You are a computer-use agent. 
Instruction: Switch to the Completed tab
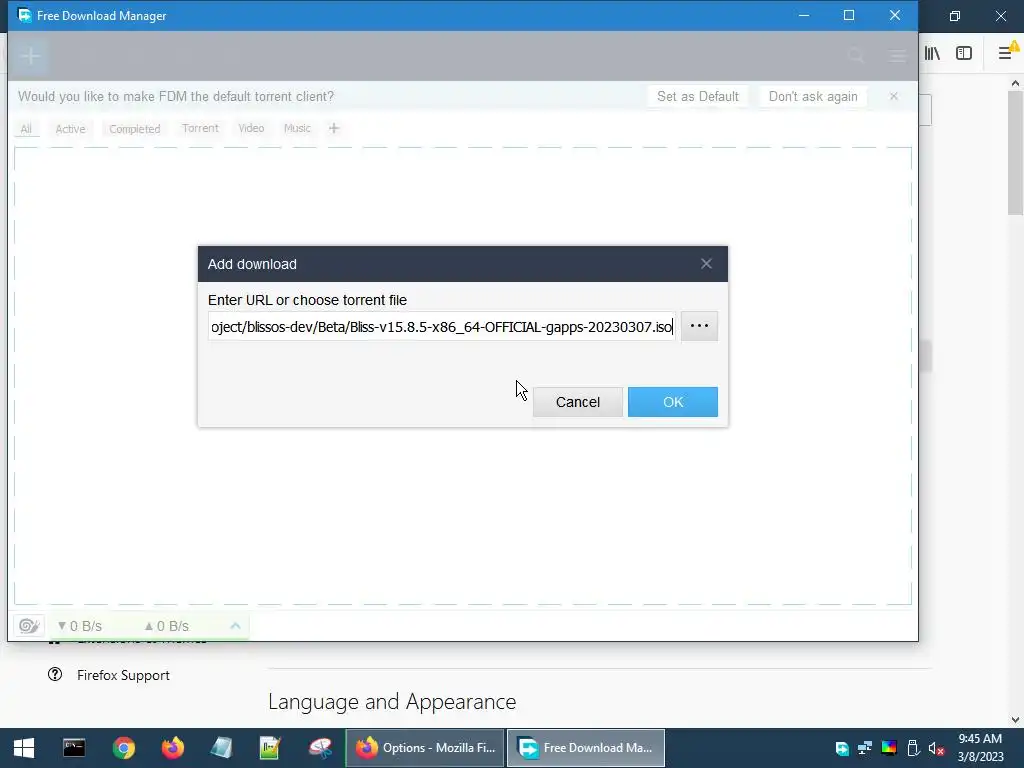(x=135, y=129)
